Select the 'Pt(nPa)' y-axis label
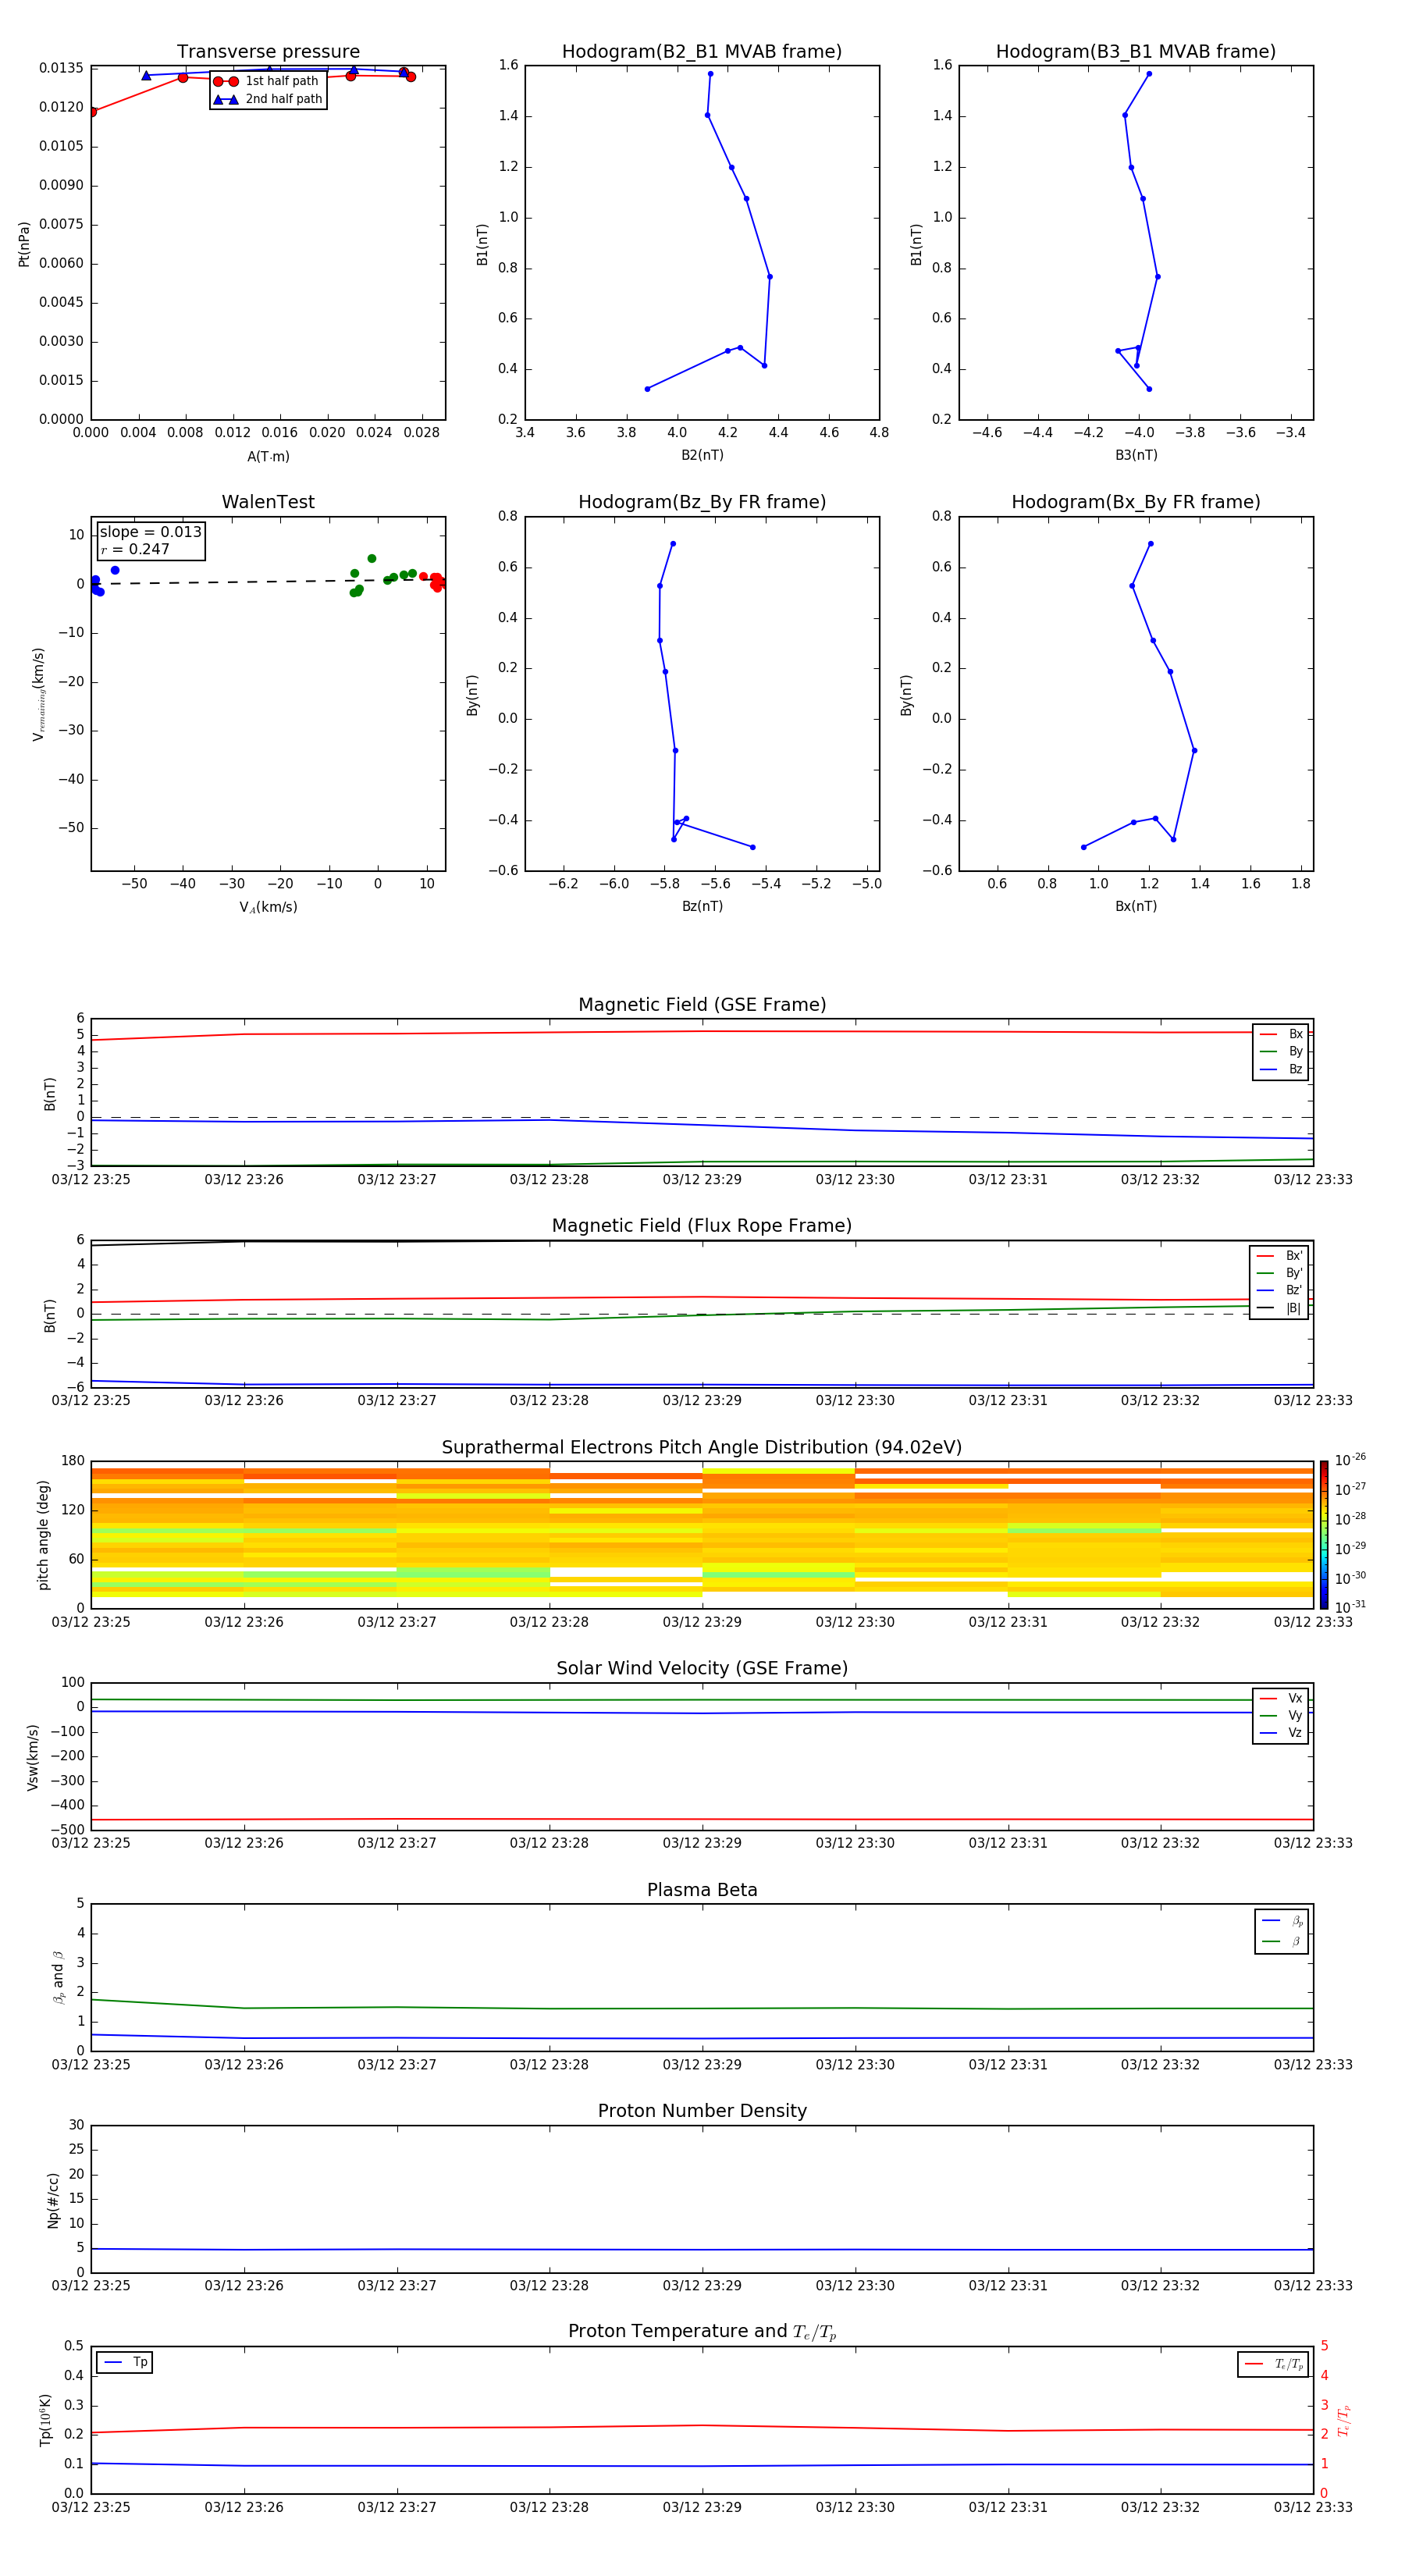This screenshot has height=2576, width=1405. click(x=24, y=244)
